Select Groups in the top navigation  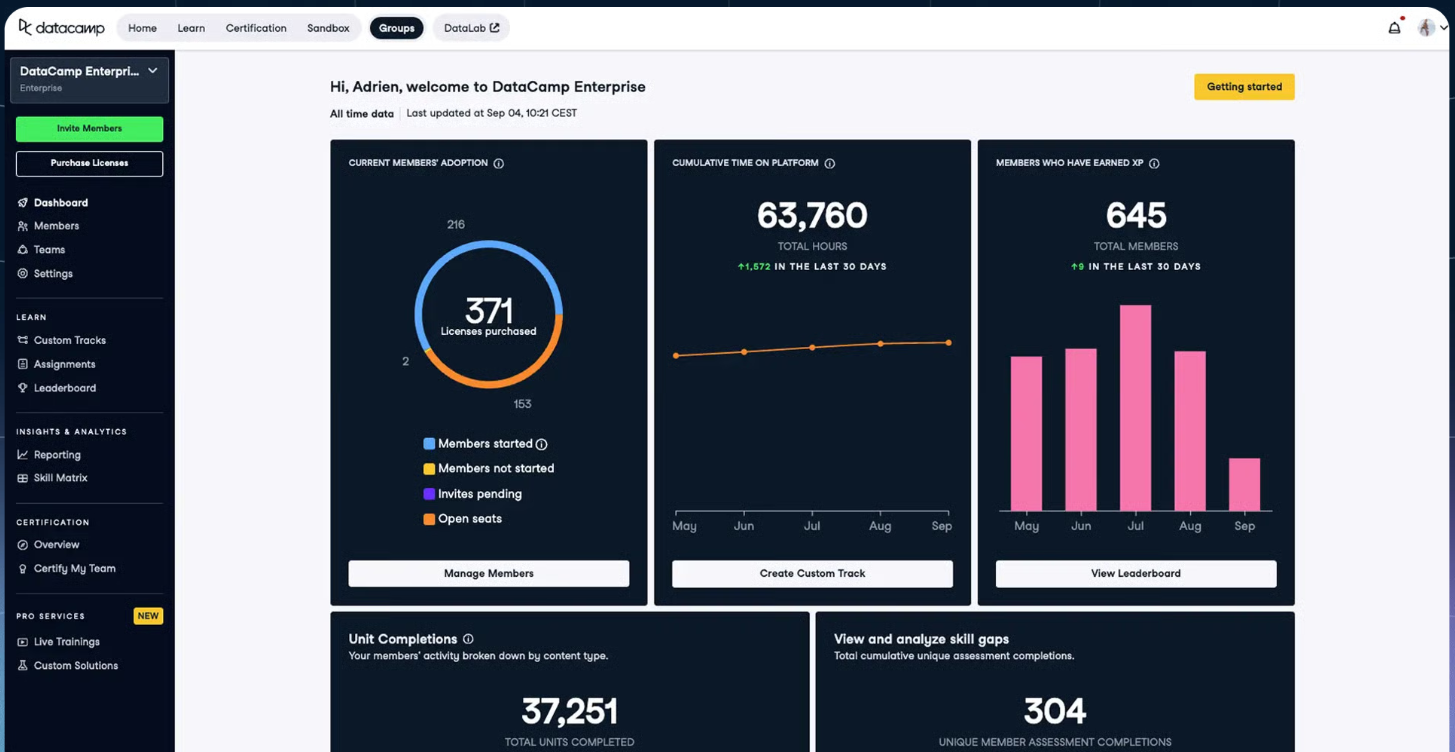396,28
